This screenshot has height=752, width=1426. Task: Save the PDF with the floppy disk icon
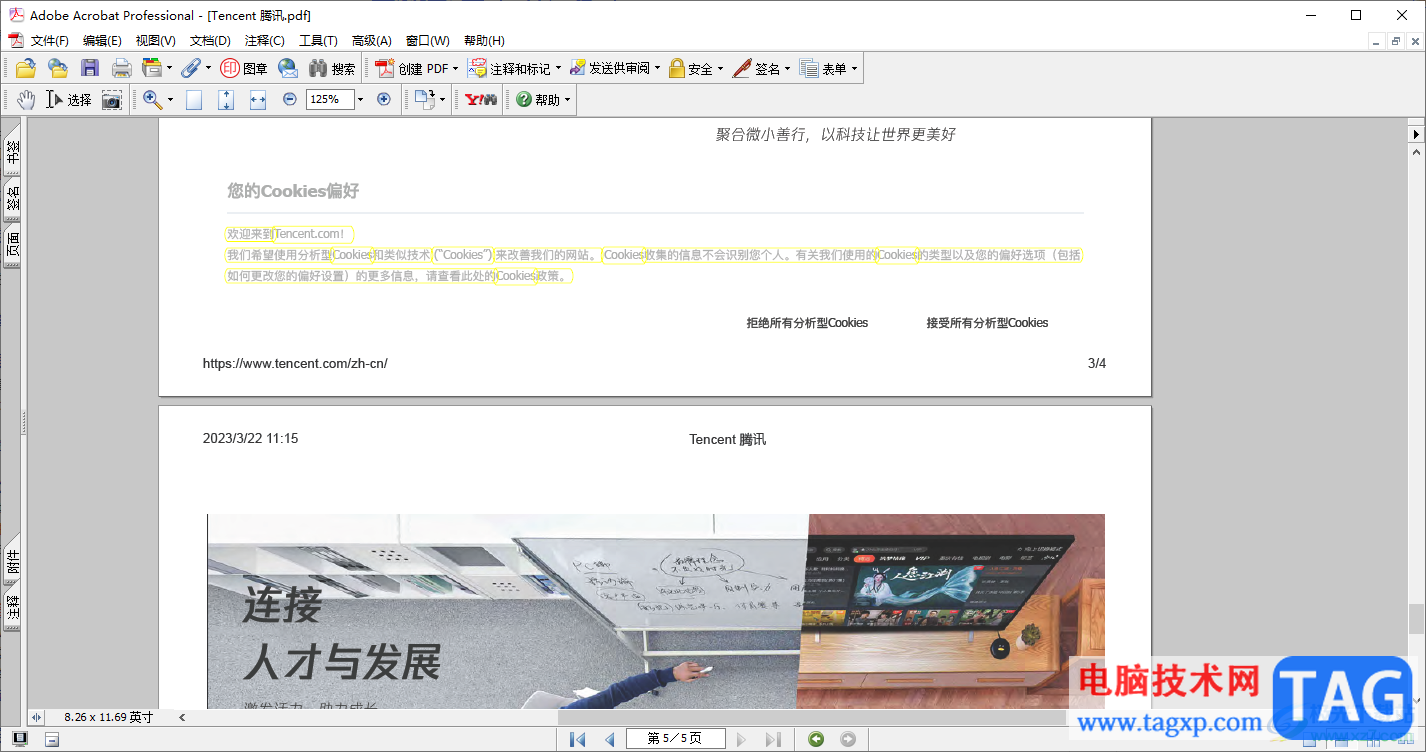pyautogui.click(x=90, y=68)
